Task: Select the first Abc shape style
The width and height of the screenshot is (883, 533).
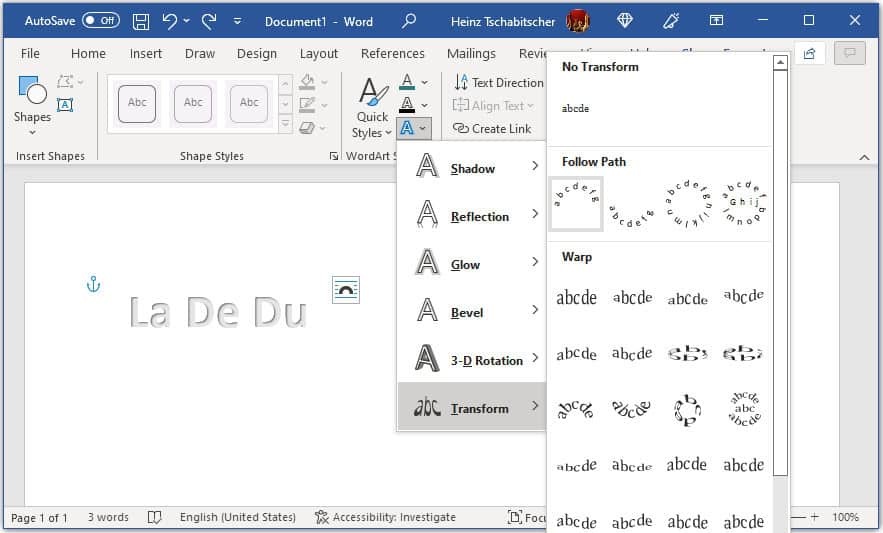Action: click(137, 104)
